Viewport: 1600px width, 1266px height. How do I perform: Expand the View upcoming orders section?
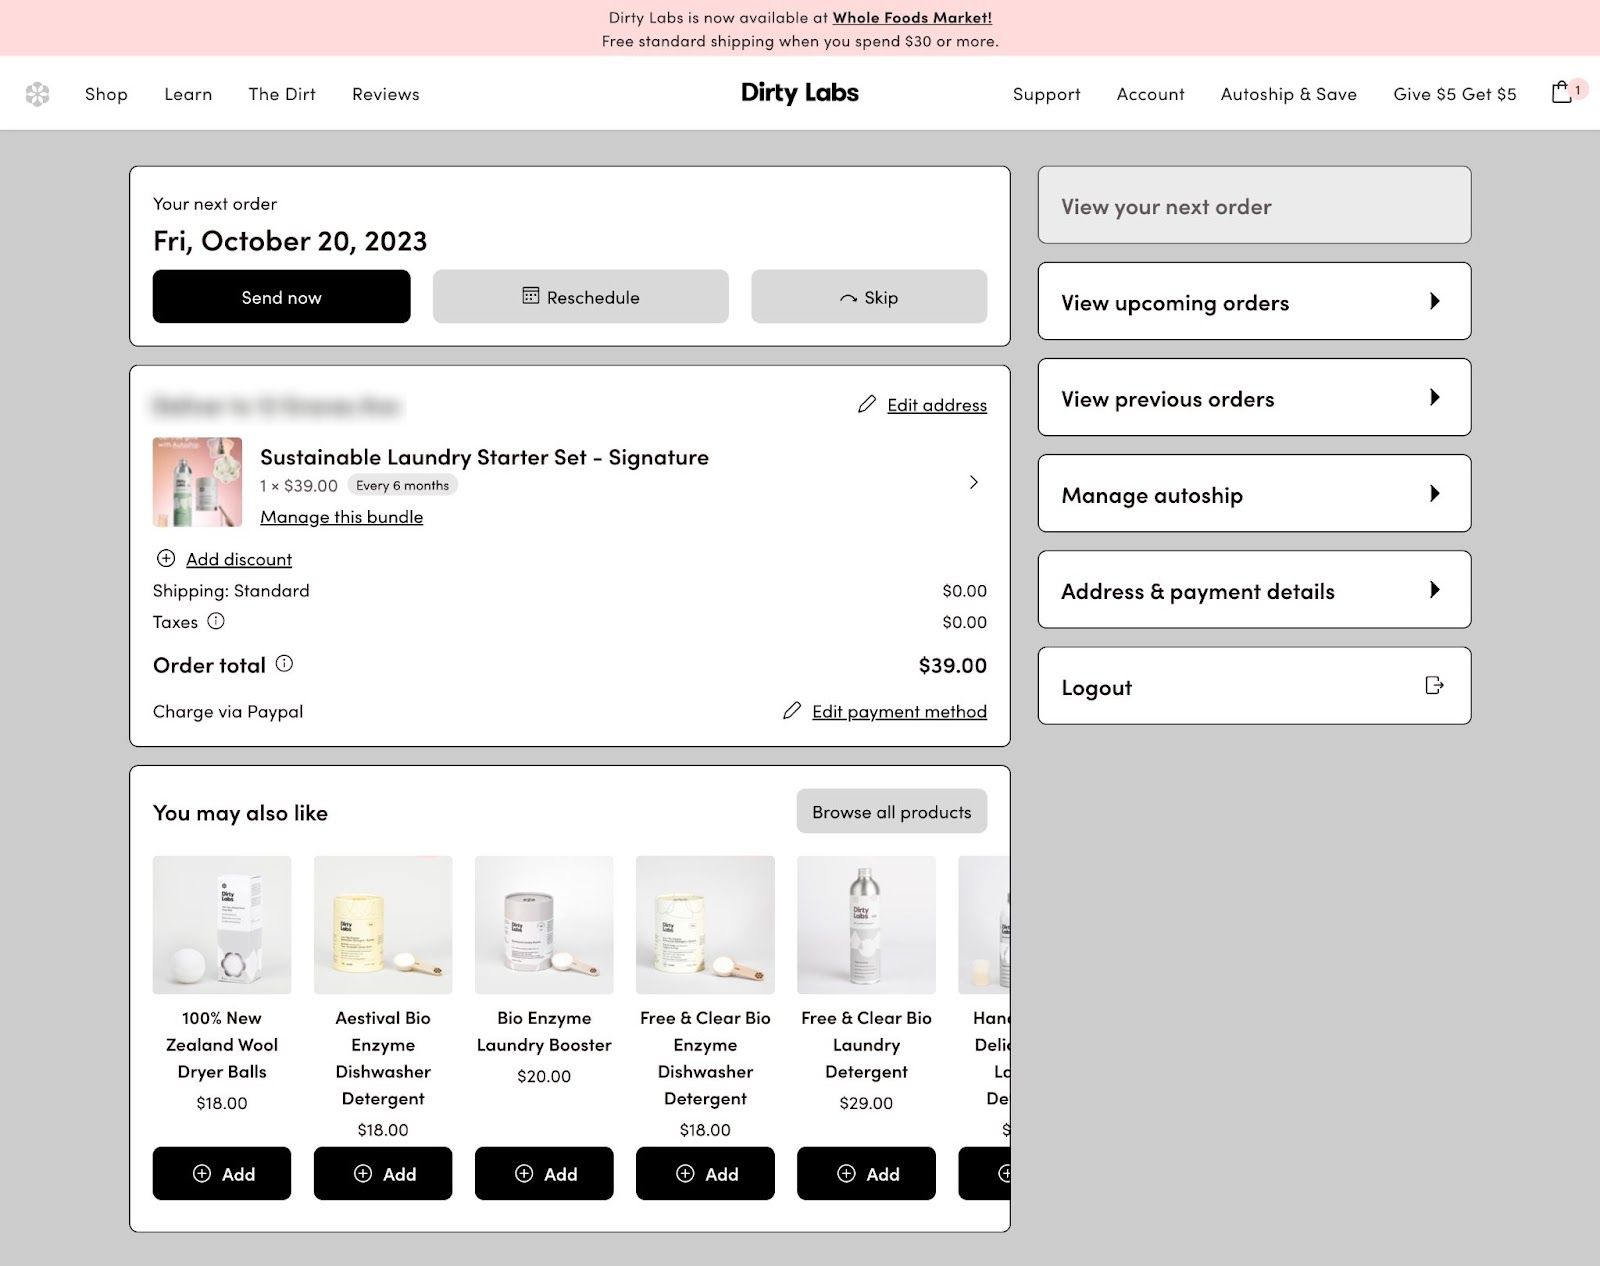(x=1437, y=301)
